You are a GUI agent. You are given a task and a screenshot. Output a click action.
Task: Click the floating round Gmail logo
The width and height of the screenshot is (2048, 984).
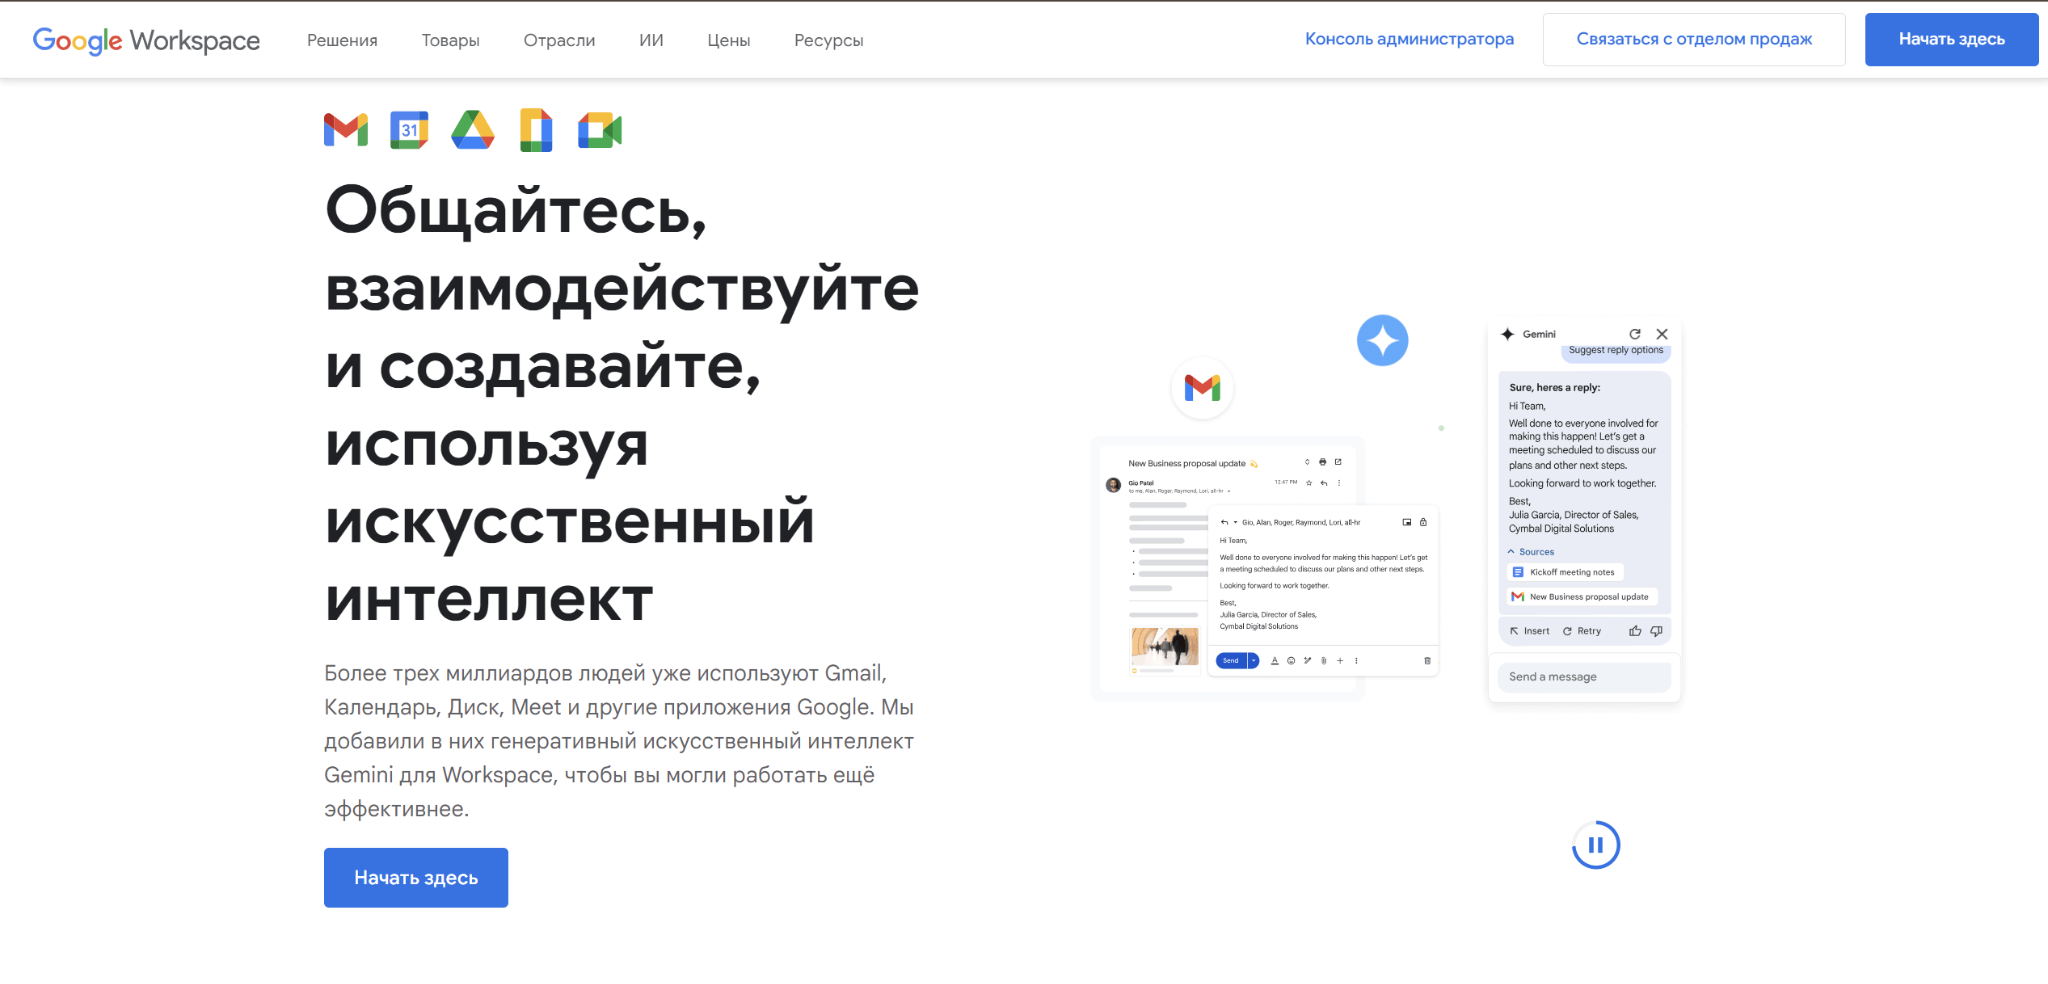point(1202,388)
